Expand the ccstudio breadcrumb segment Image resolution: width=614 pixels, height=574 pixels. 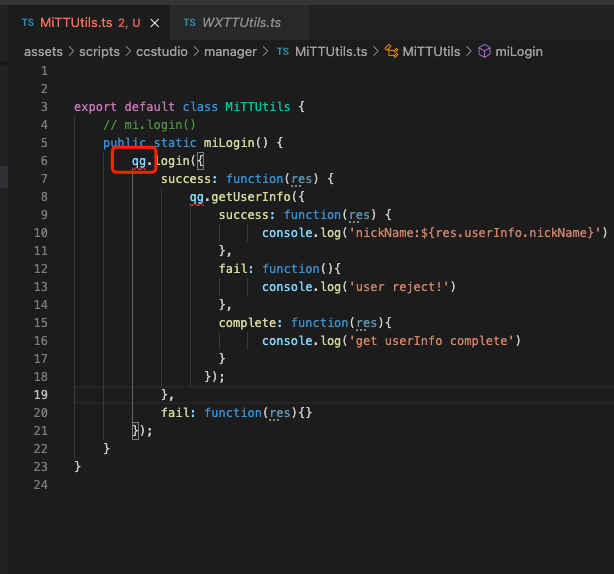click(161, 51)
